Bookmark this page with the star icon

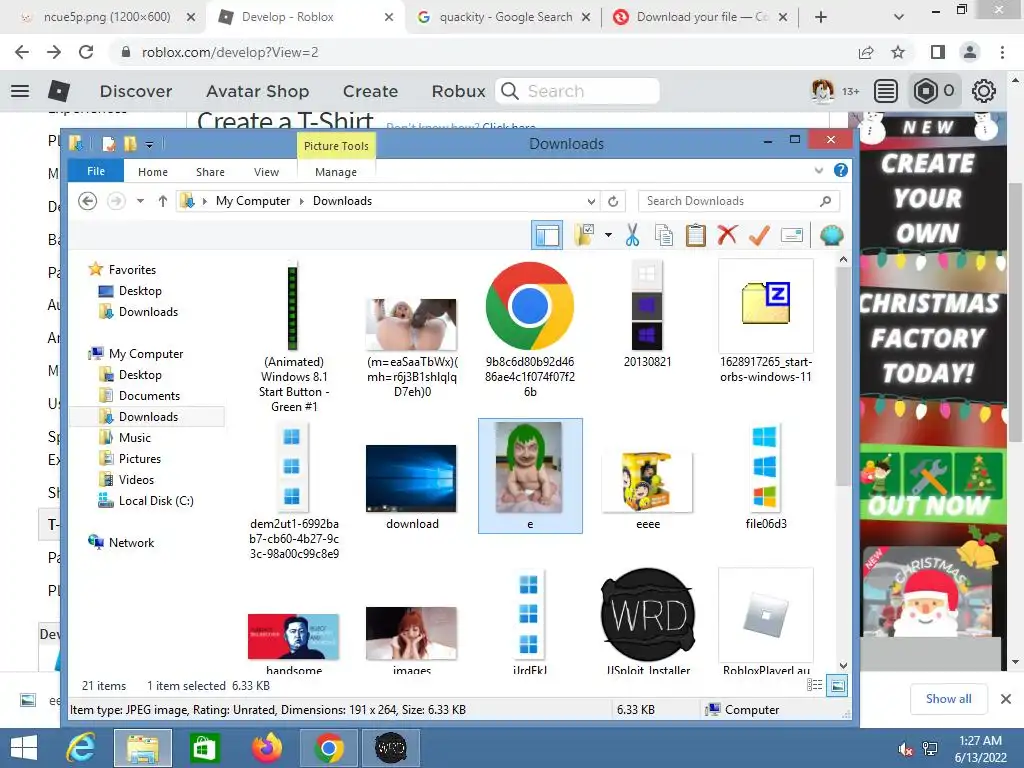(x=898, y=52)
